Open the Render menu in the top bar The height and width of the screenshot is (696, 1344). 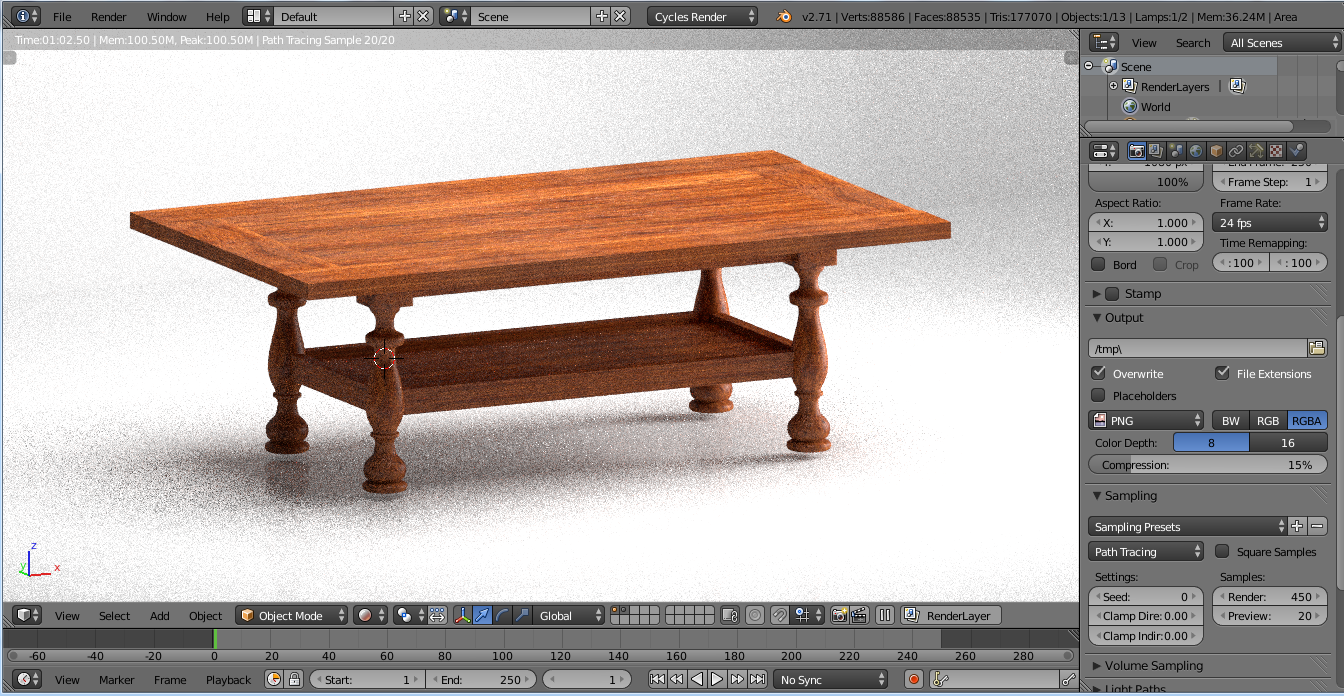(108, 16)
